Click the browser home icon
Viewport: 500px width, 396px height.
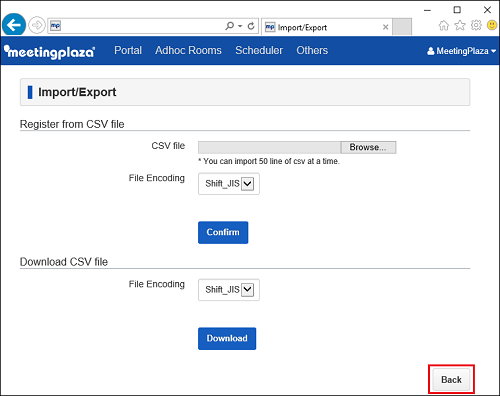coord(443,25)
